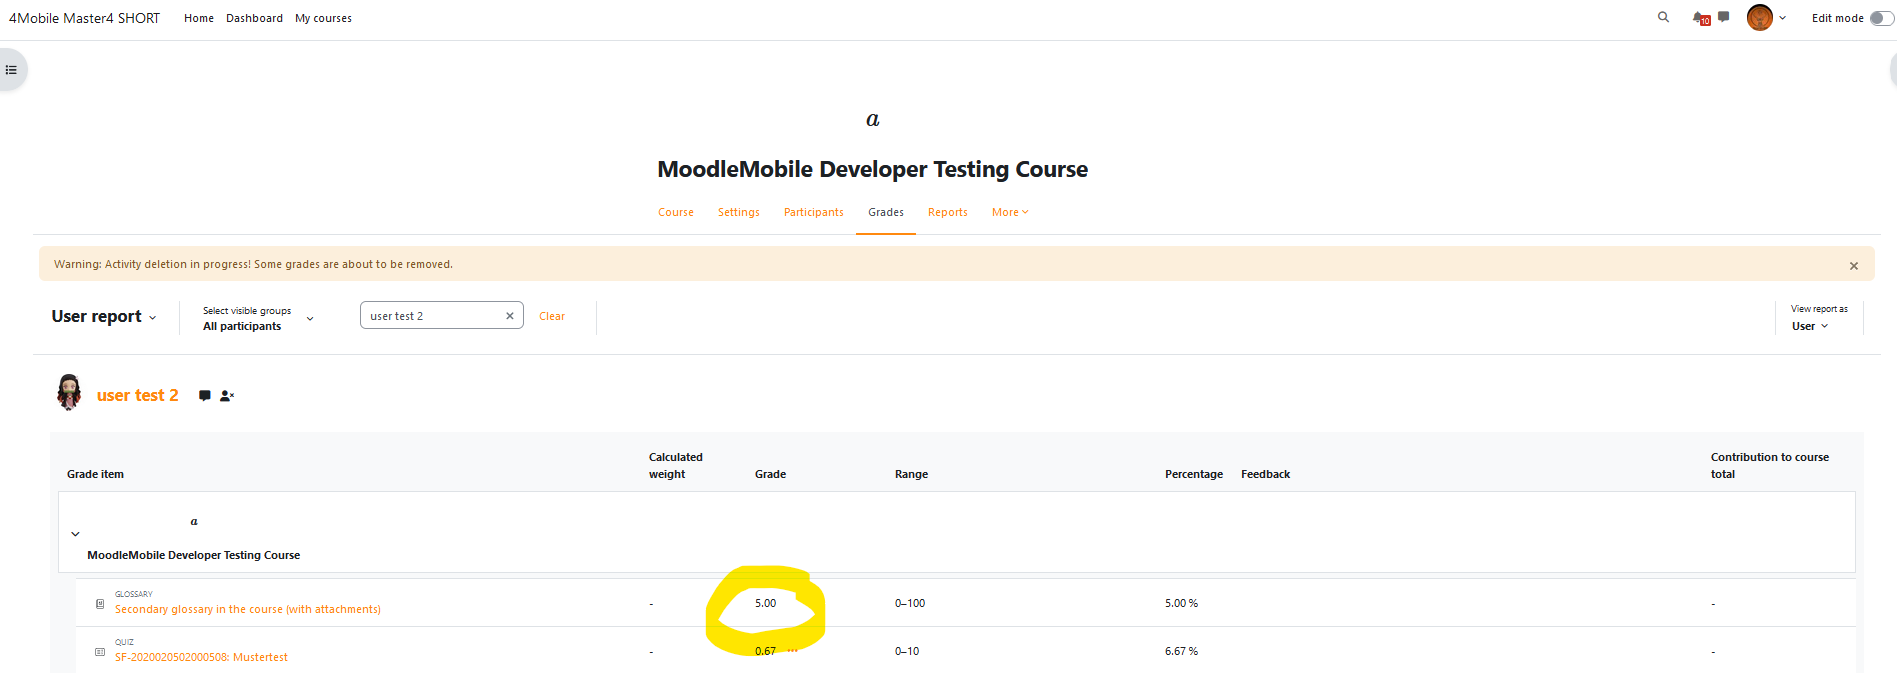Viewport: 1897px width, 673px height.
Task: Click the remove-contact icon beside user test 2
Action: 227,396
